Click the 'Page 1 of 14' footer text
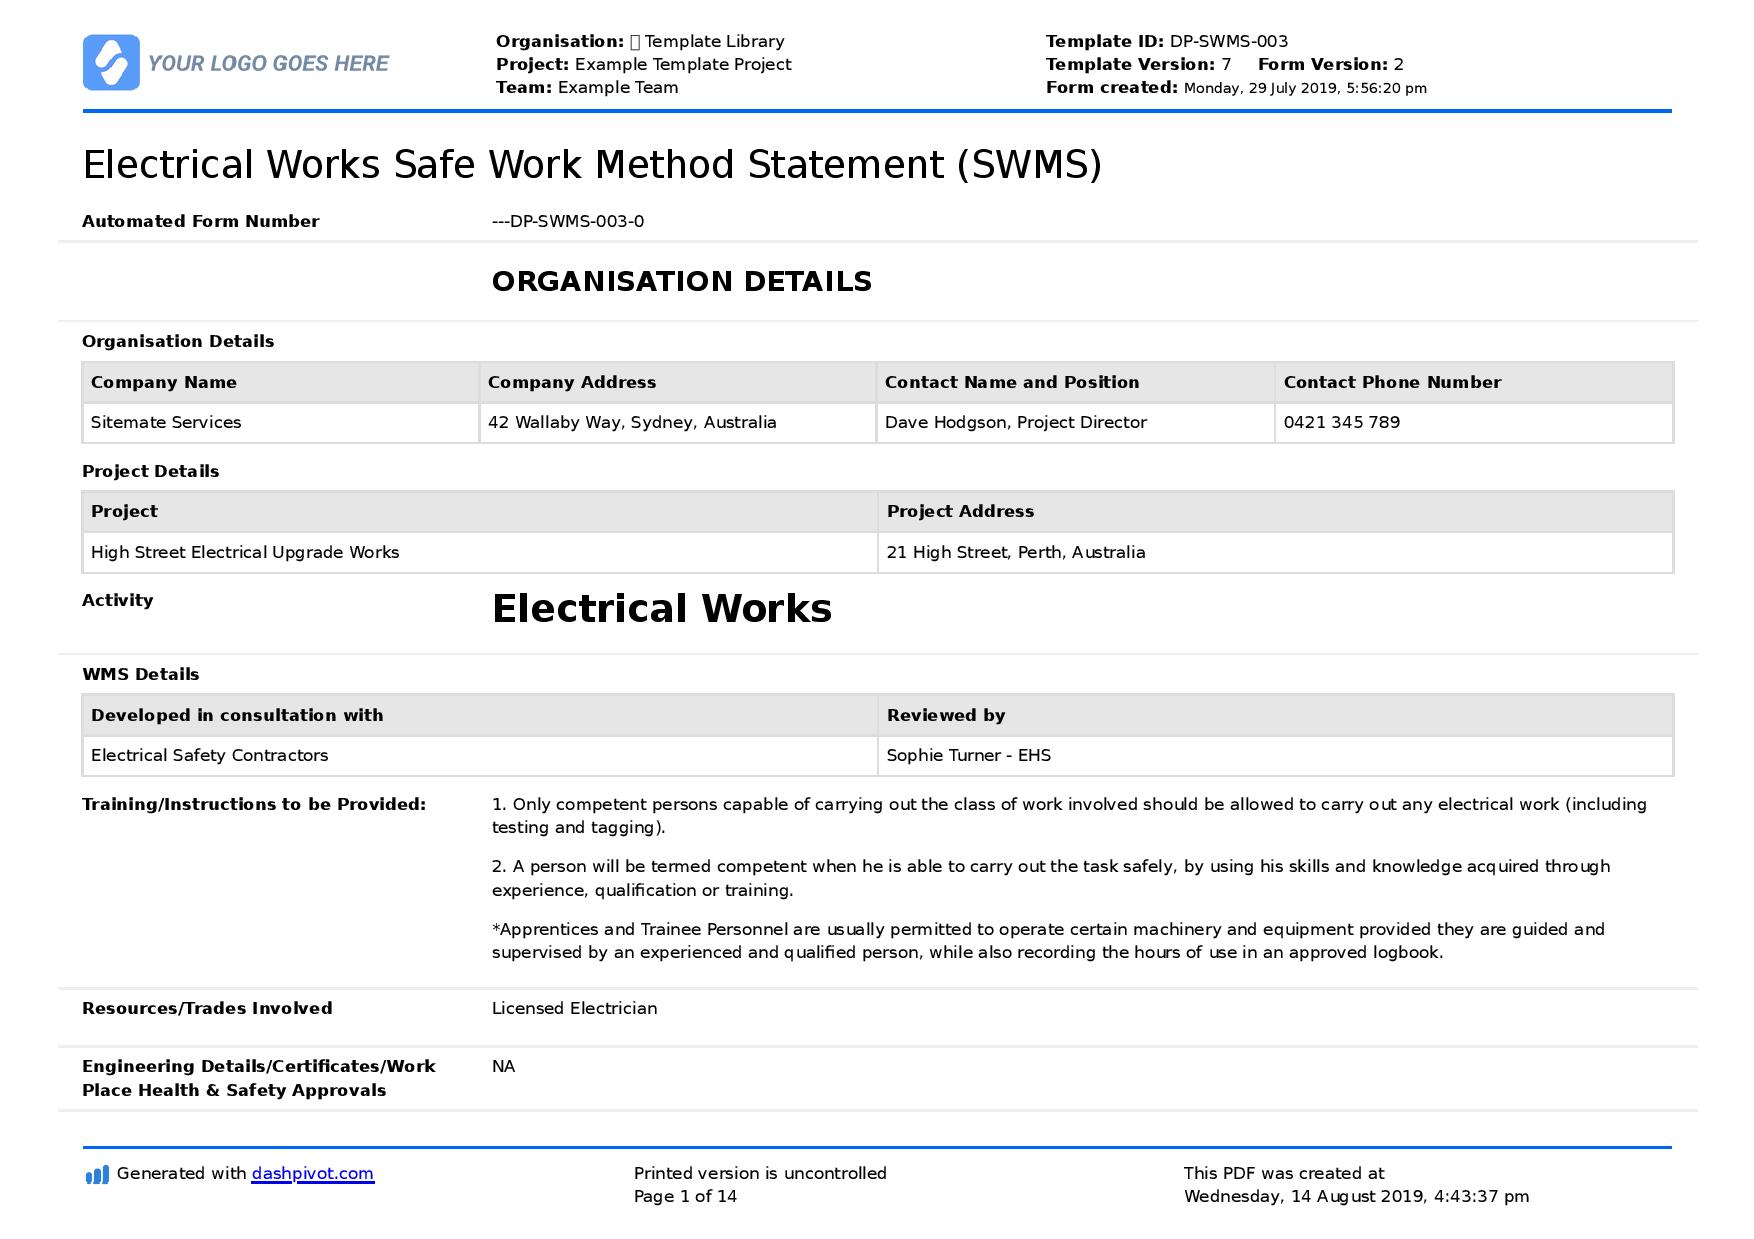Screen dimensions: 1754x1239 (x=685, y=1197)
